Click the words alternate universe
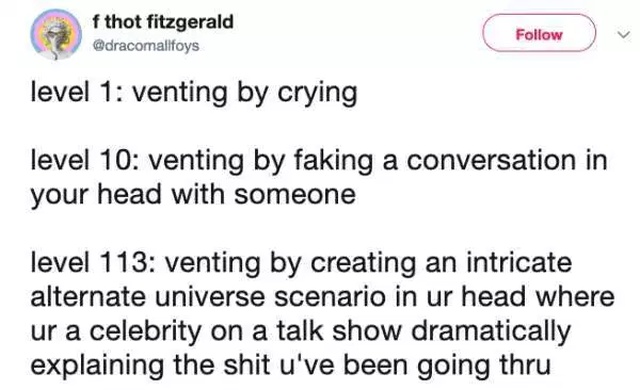Image resolution: width=640 pixels, height=390 pixels. coord(148,297)
